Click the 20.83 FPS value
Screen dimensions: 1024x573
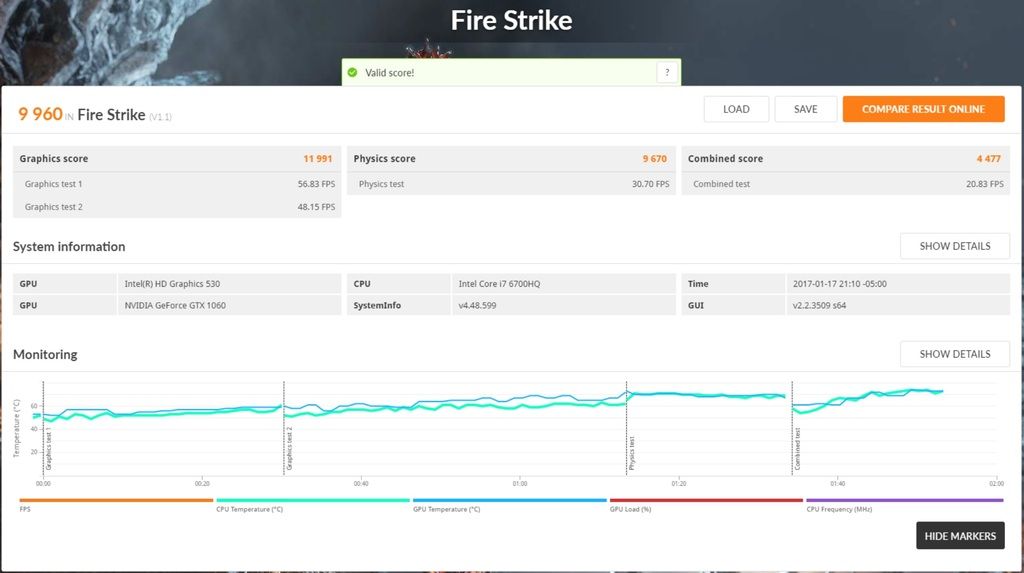[985, 184]
